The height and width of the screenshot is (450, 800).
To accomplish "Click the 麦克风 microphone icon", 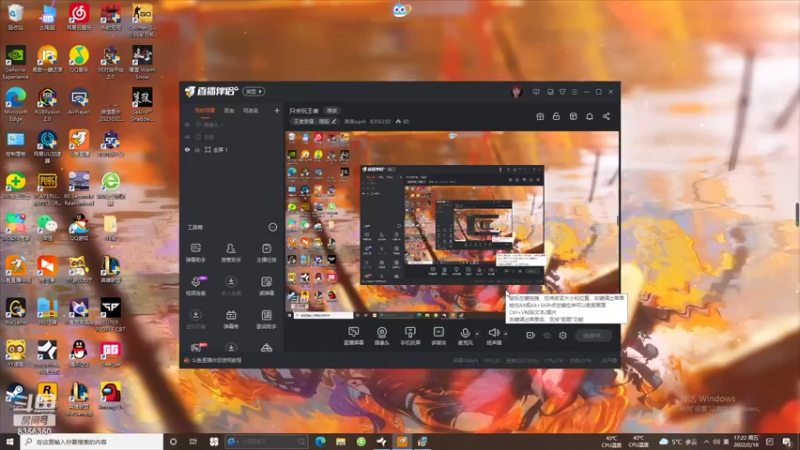I will (x=465, y=333).
